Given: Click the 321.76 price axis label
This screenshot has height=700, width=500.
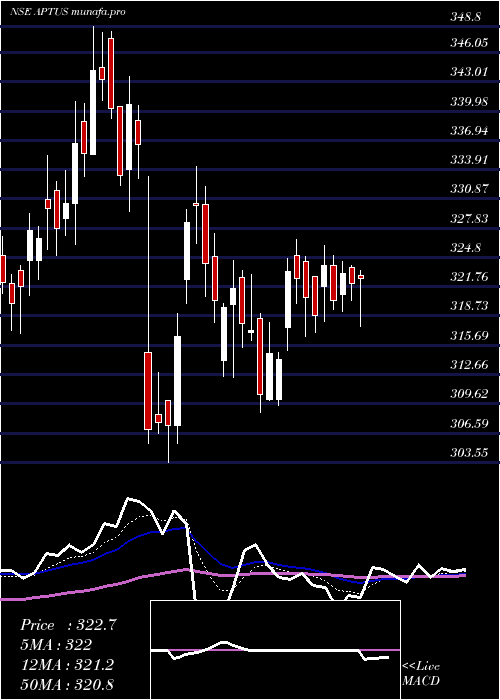Looking at the screenshot, I should (x=469, y=277).
